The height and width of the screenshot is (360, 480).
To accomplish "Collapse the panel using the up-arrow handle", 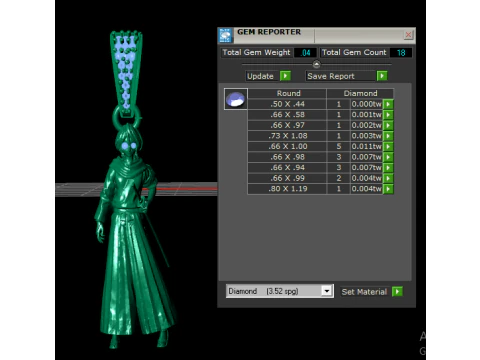I will click(x=316, y=64).
